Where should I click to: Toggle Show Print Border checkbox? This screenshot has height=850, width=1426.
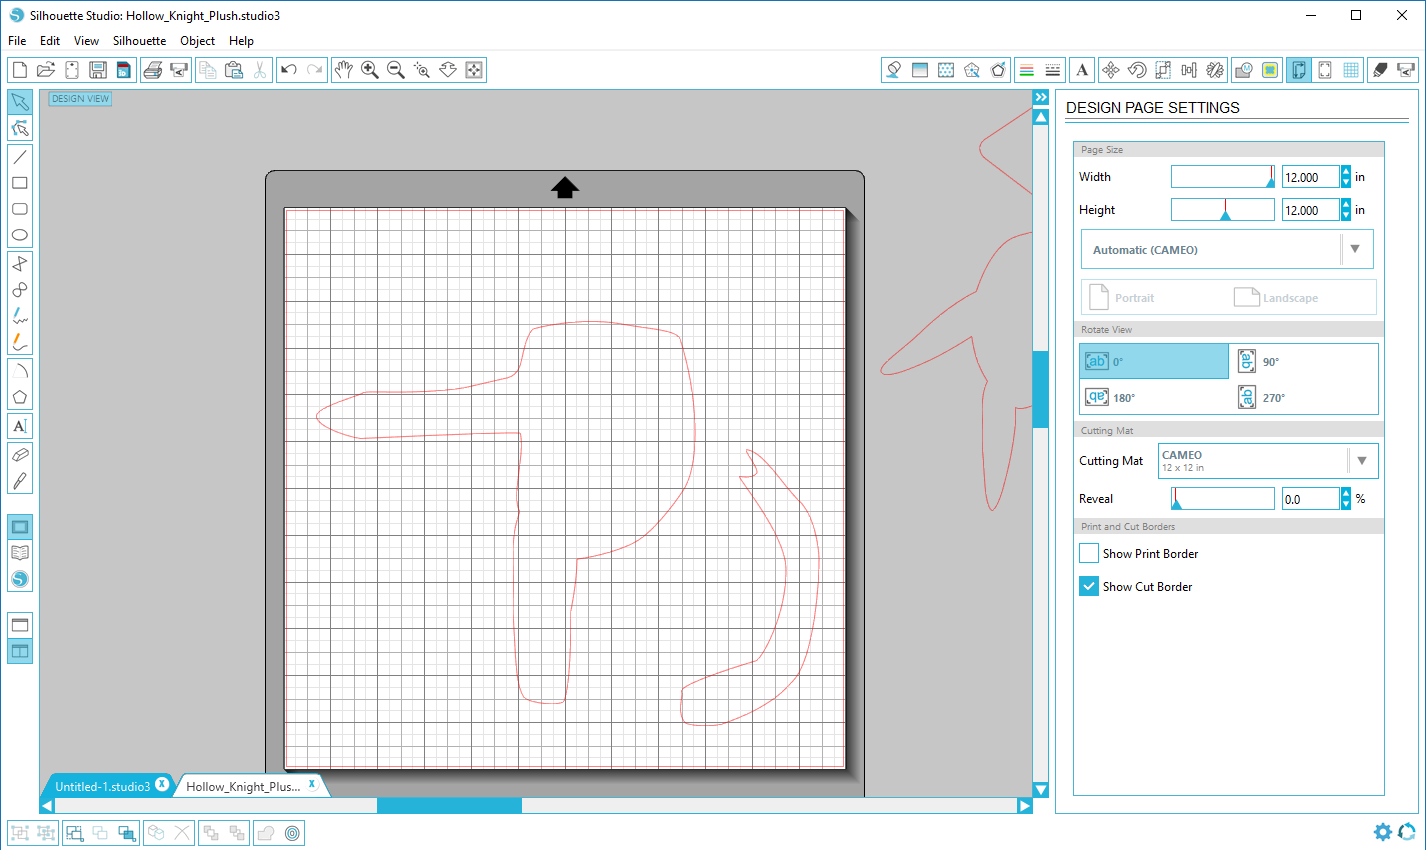pos(1089,553)
